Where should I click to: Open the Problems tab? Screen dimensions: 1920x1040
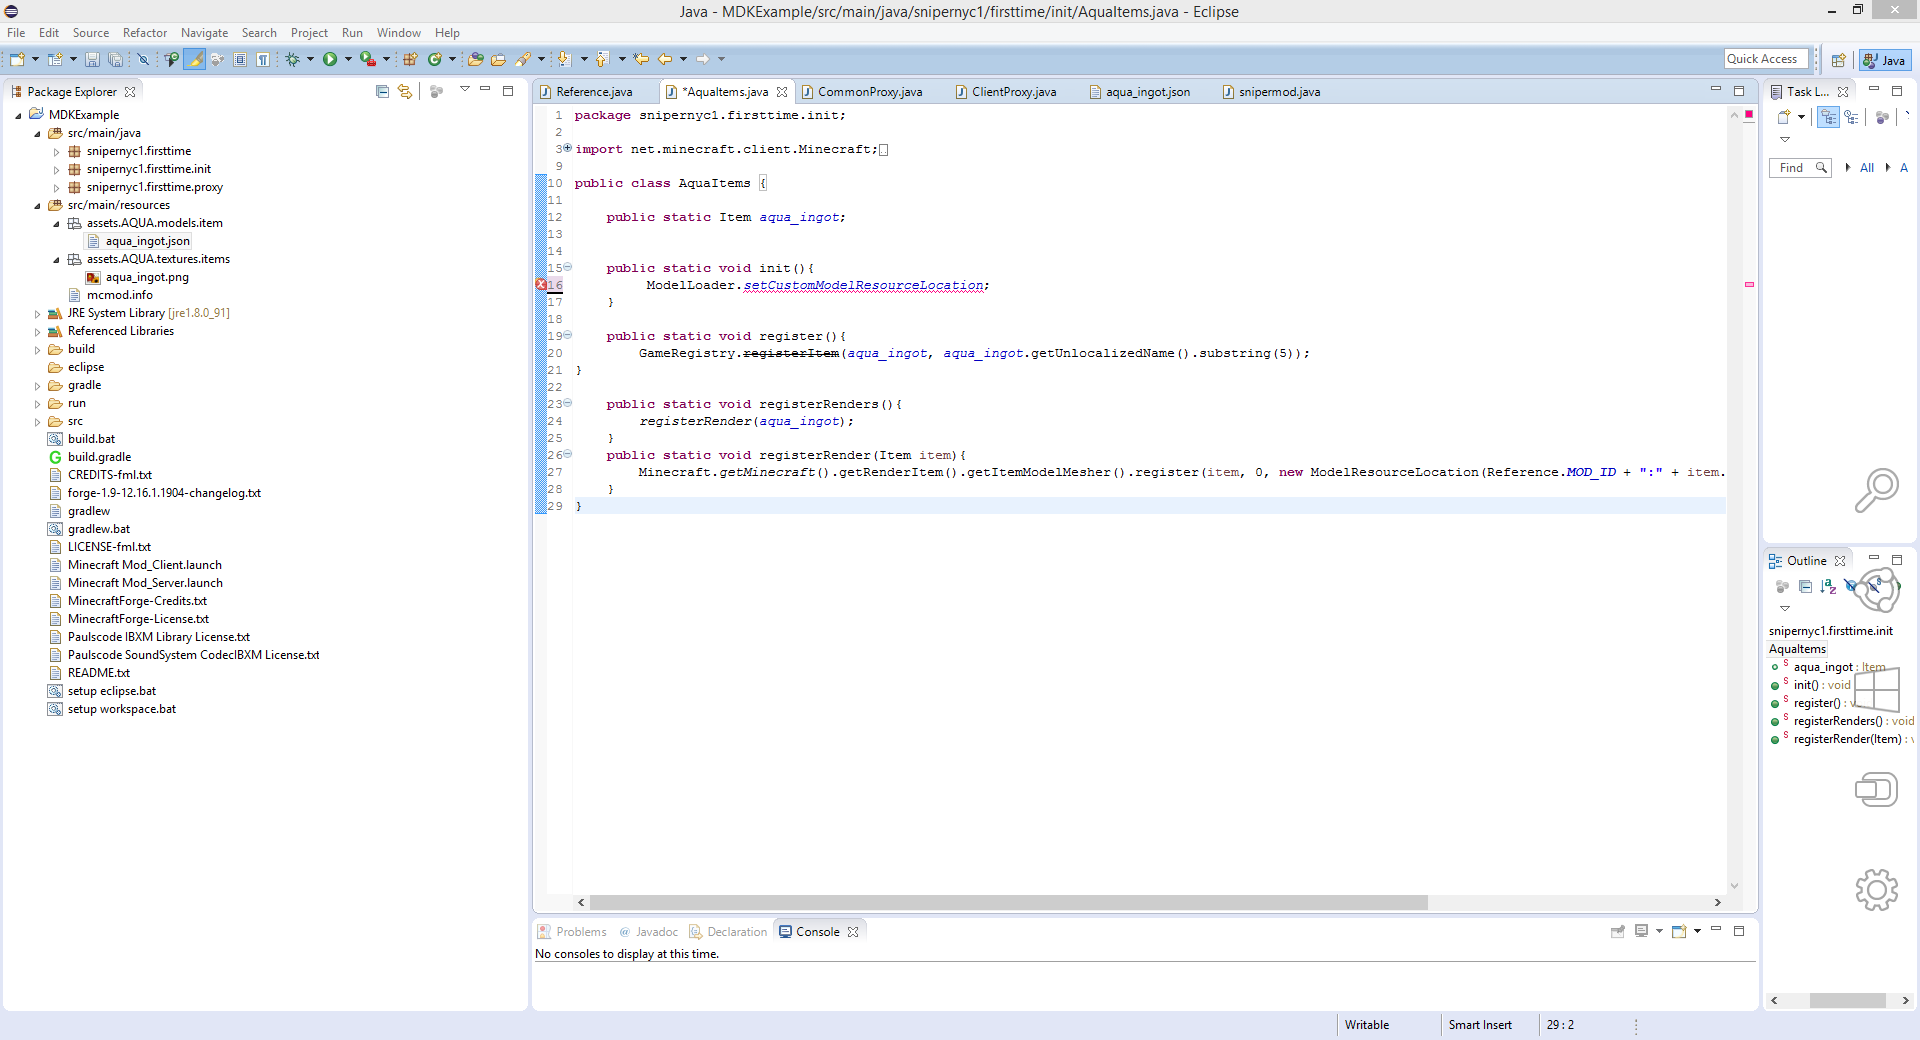[x=572, y=932]
